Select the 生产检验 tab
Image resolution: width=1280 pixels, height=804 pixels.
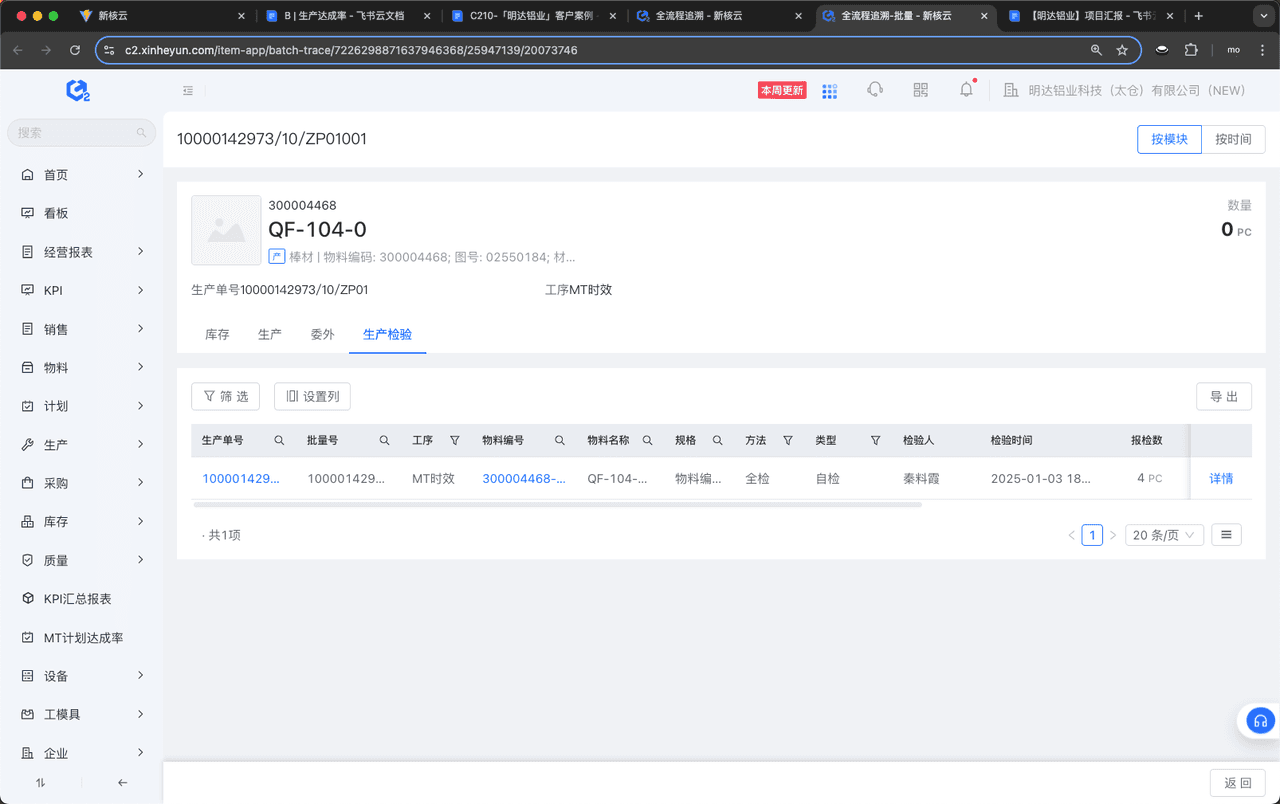(387, 334)
